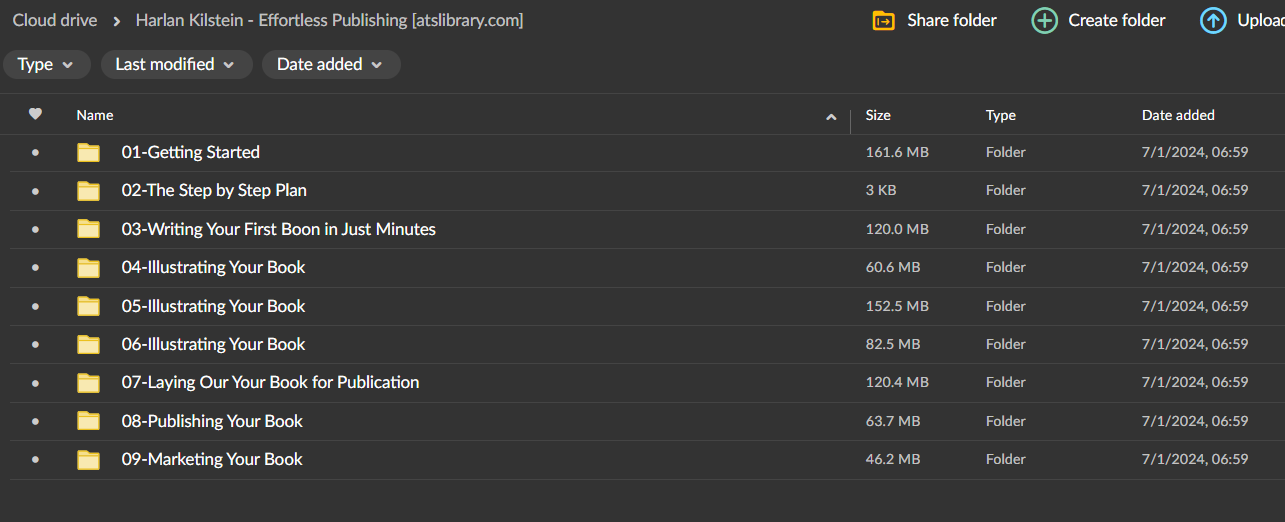Click the 09-Marketing Your Book folder icon
The image size is (1285, 522).
coord(89,460)
